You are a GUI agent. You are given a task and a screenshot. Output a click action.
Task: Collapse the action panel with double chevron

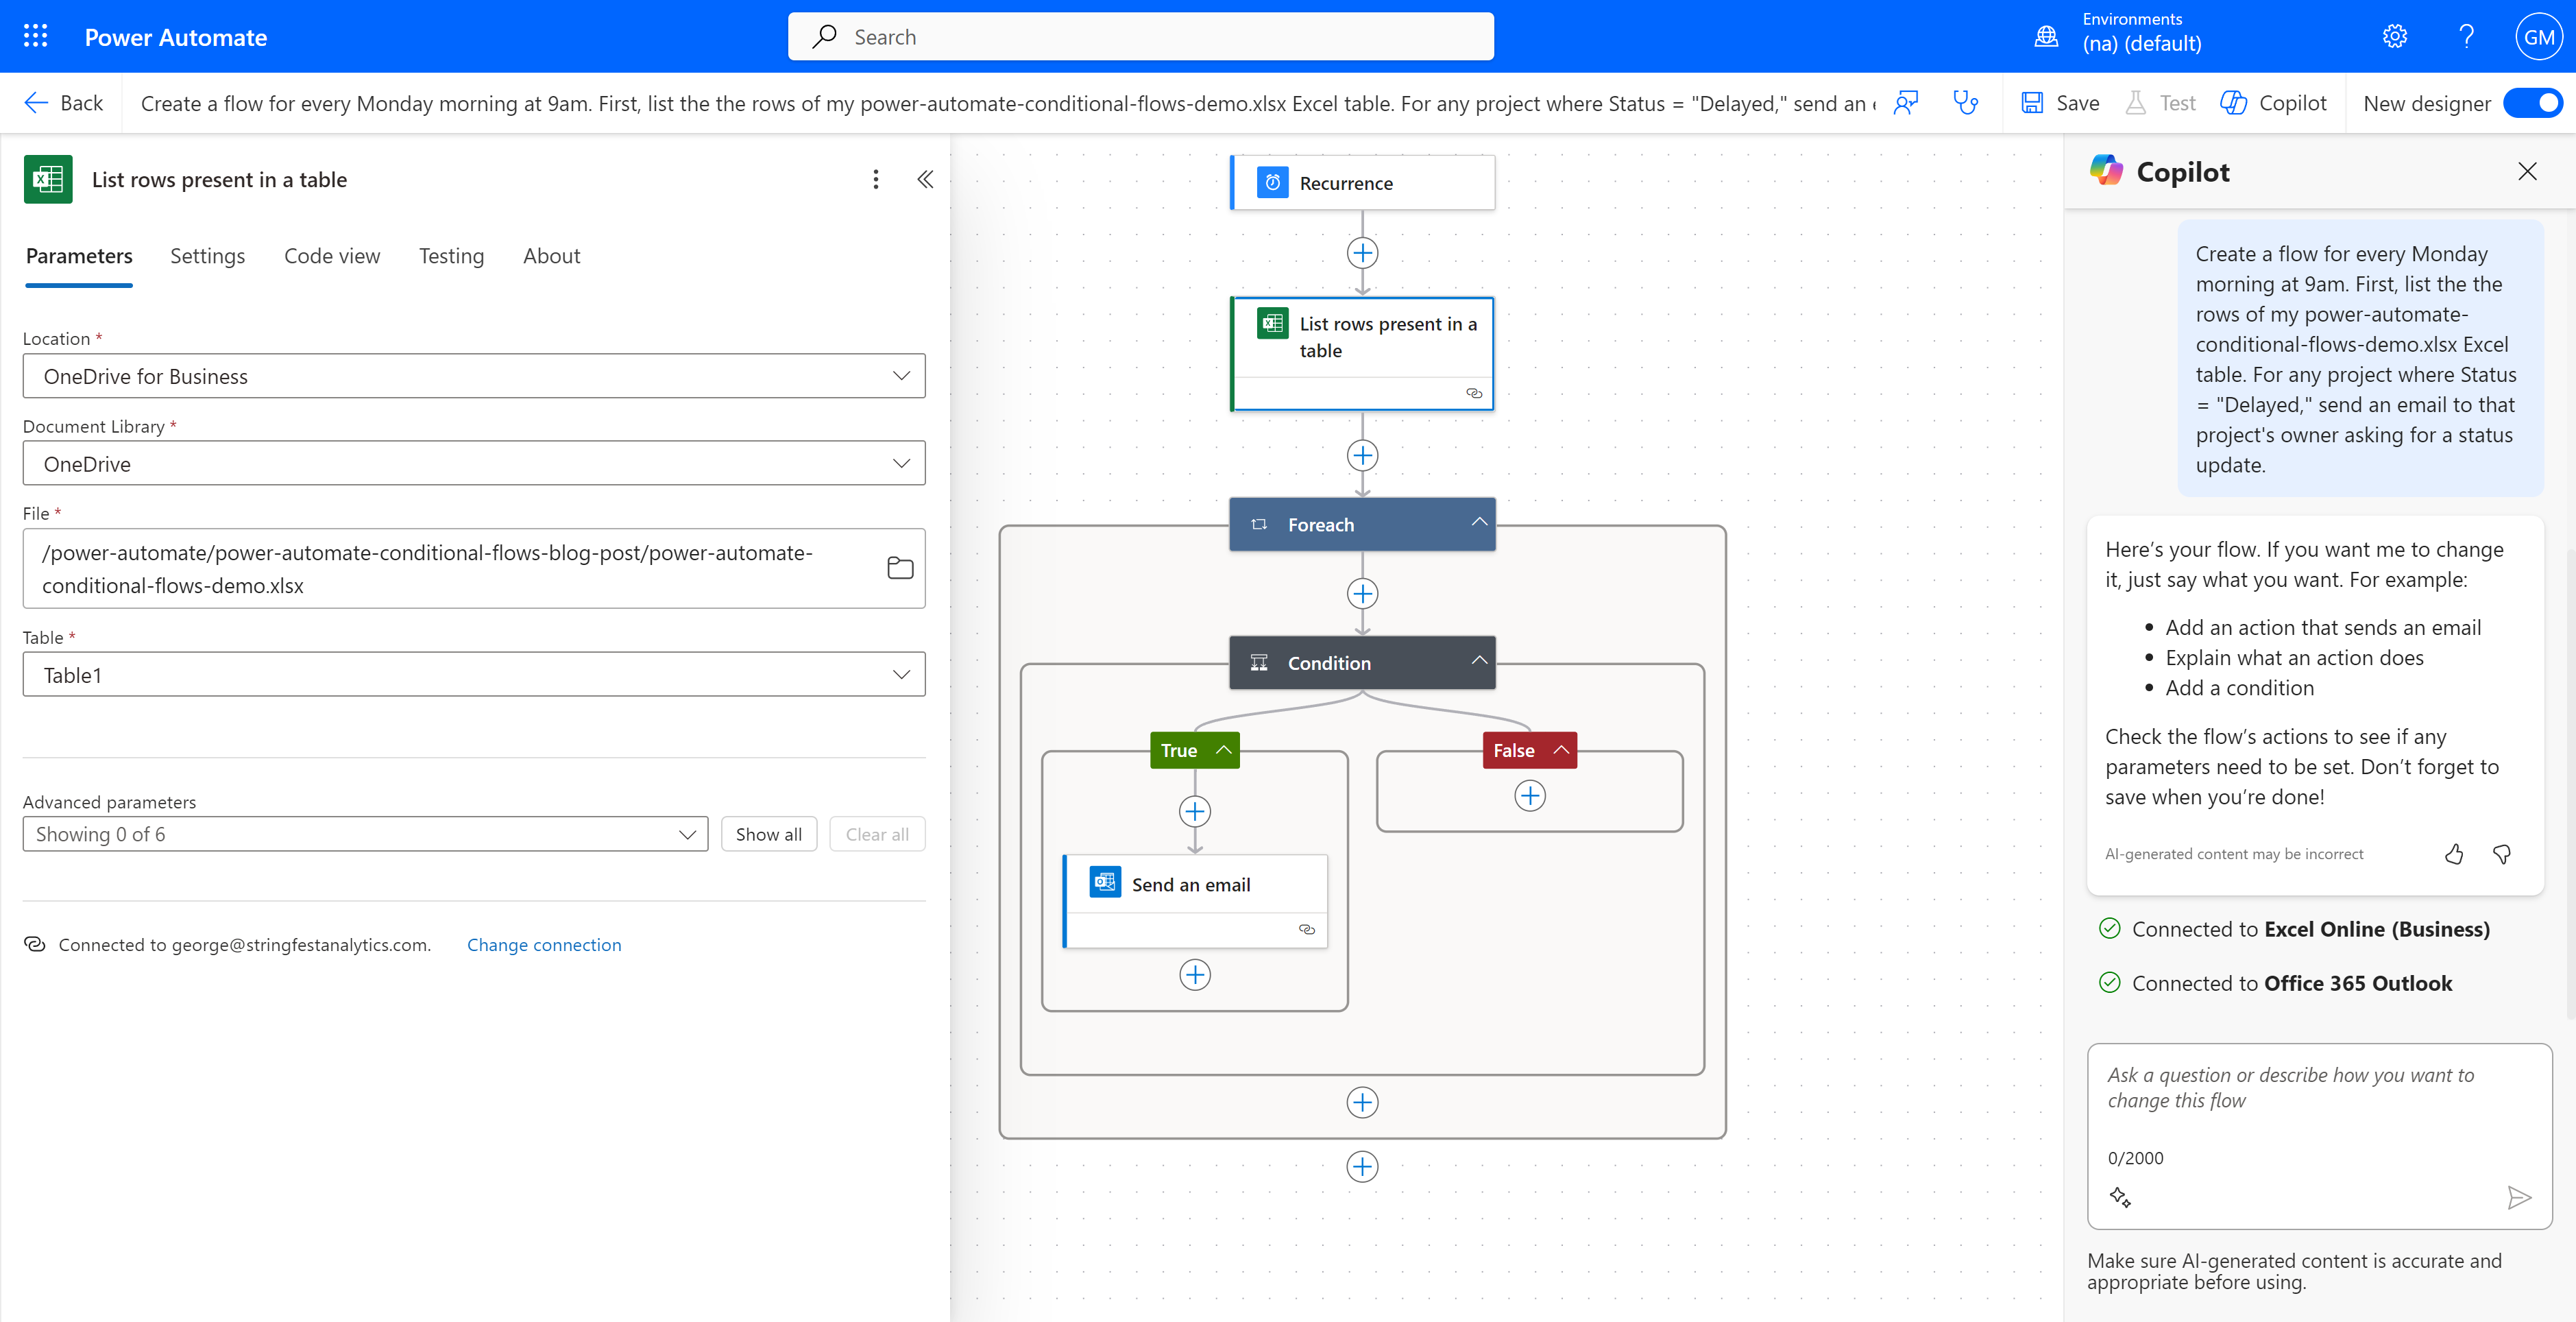(x=925, y=179)
